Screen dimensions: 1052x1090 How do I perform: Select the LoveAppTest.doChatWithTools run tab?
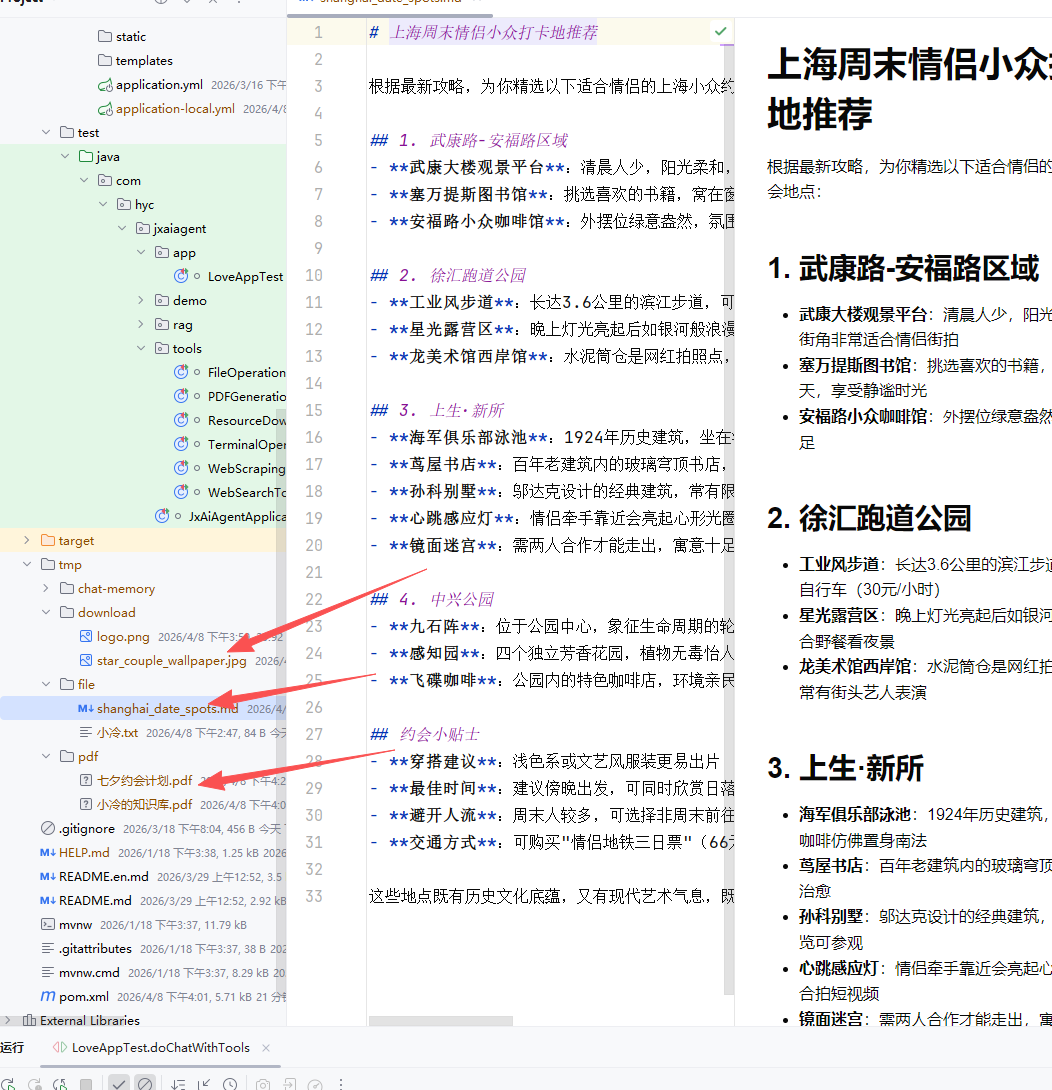(161, 1048)
